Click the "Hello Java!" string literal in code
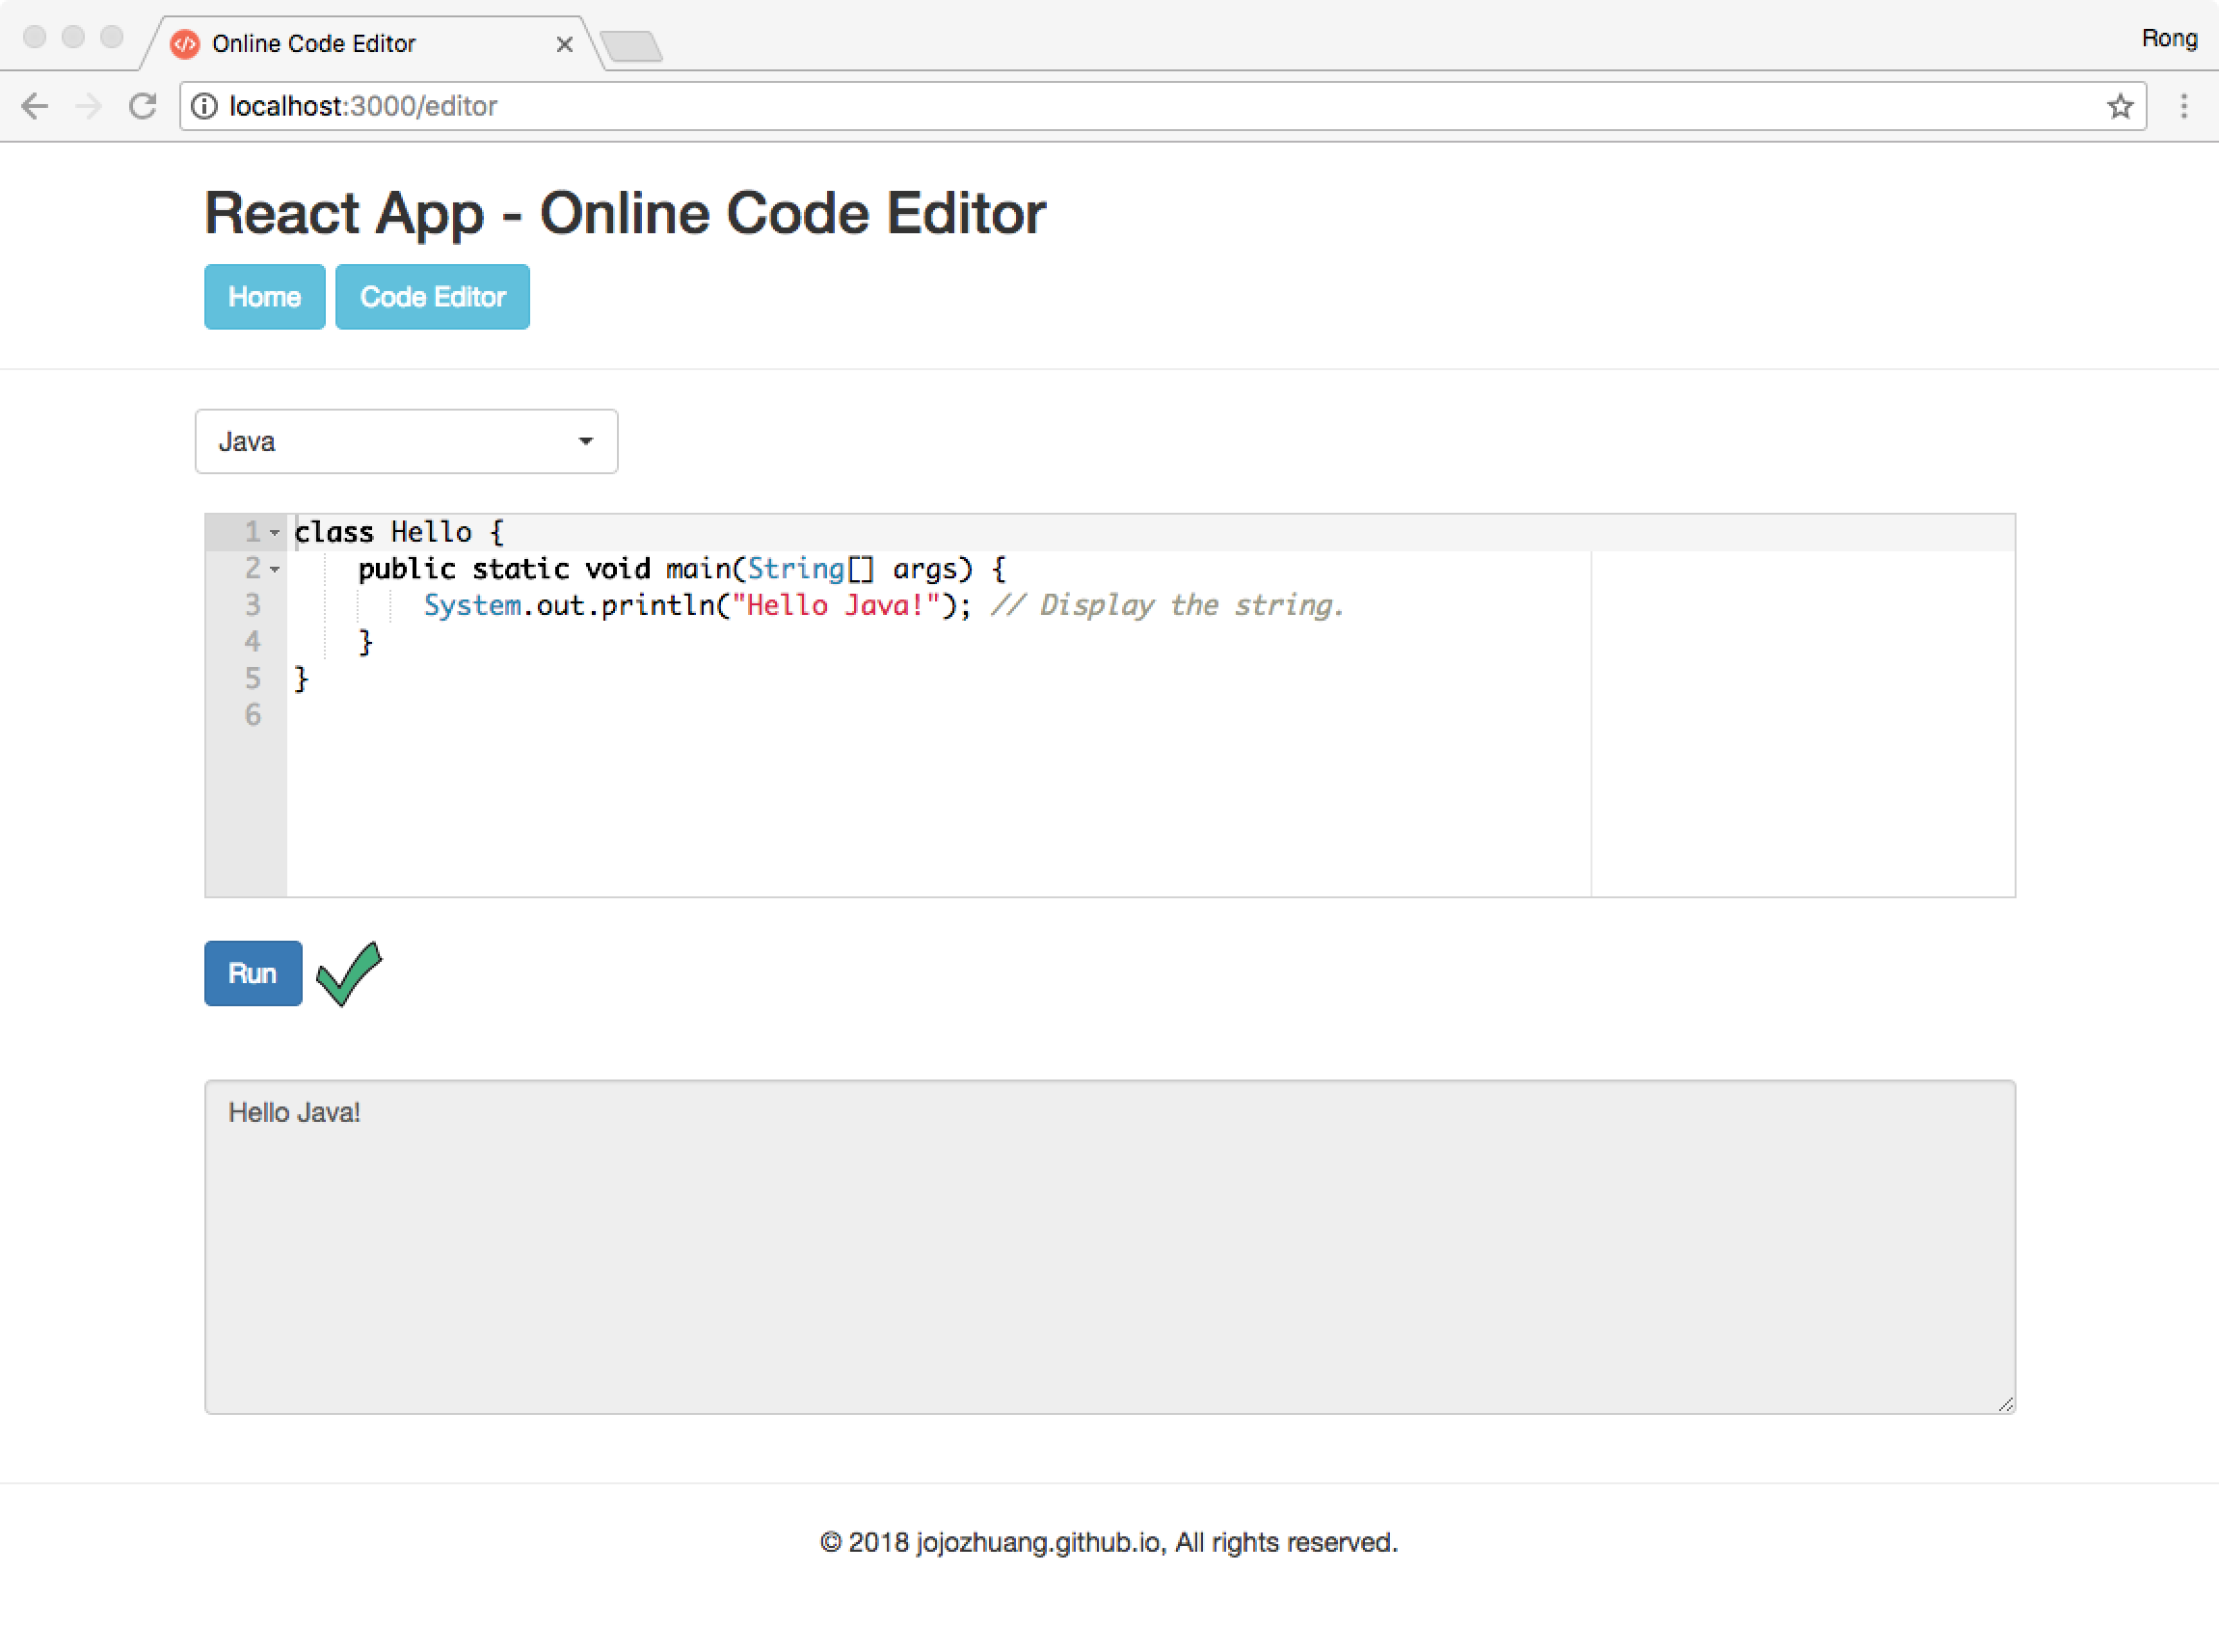This screenshot has width=2219, height=1652. 836,606
